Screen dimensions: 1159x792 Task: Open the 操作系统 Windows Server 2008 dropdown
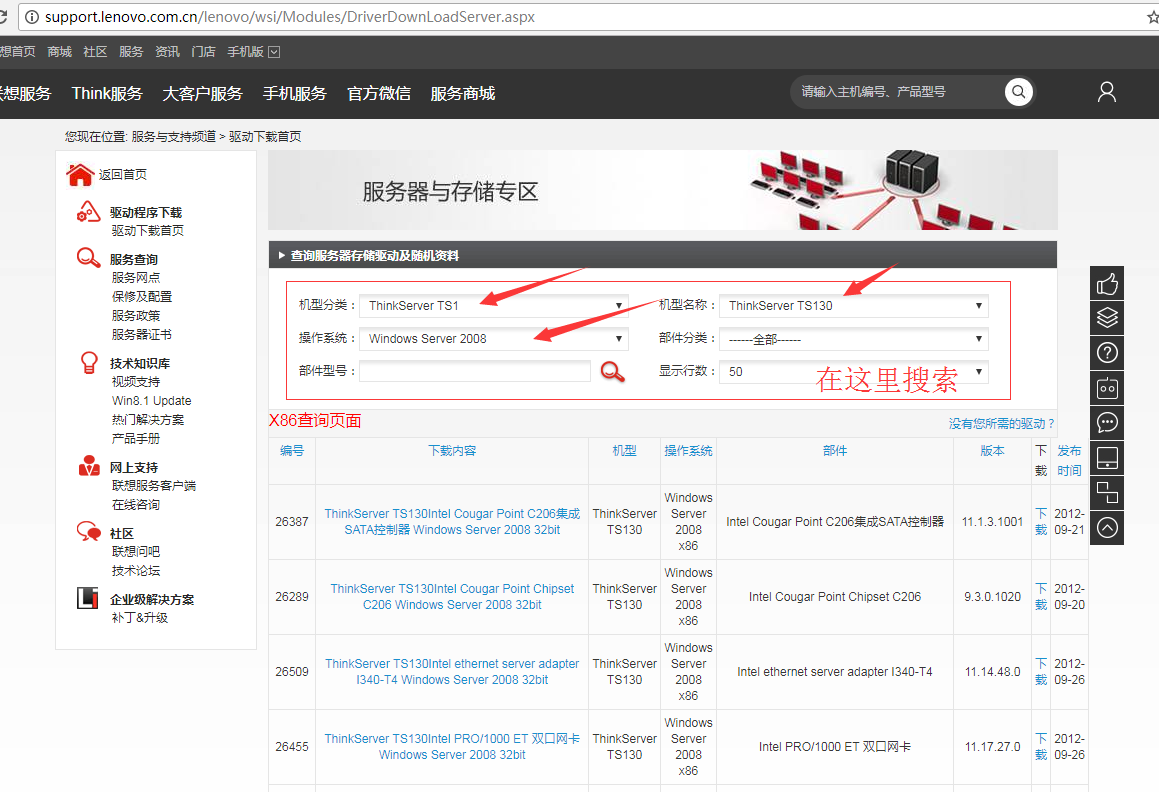494,339
